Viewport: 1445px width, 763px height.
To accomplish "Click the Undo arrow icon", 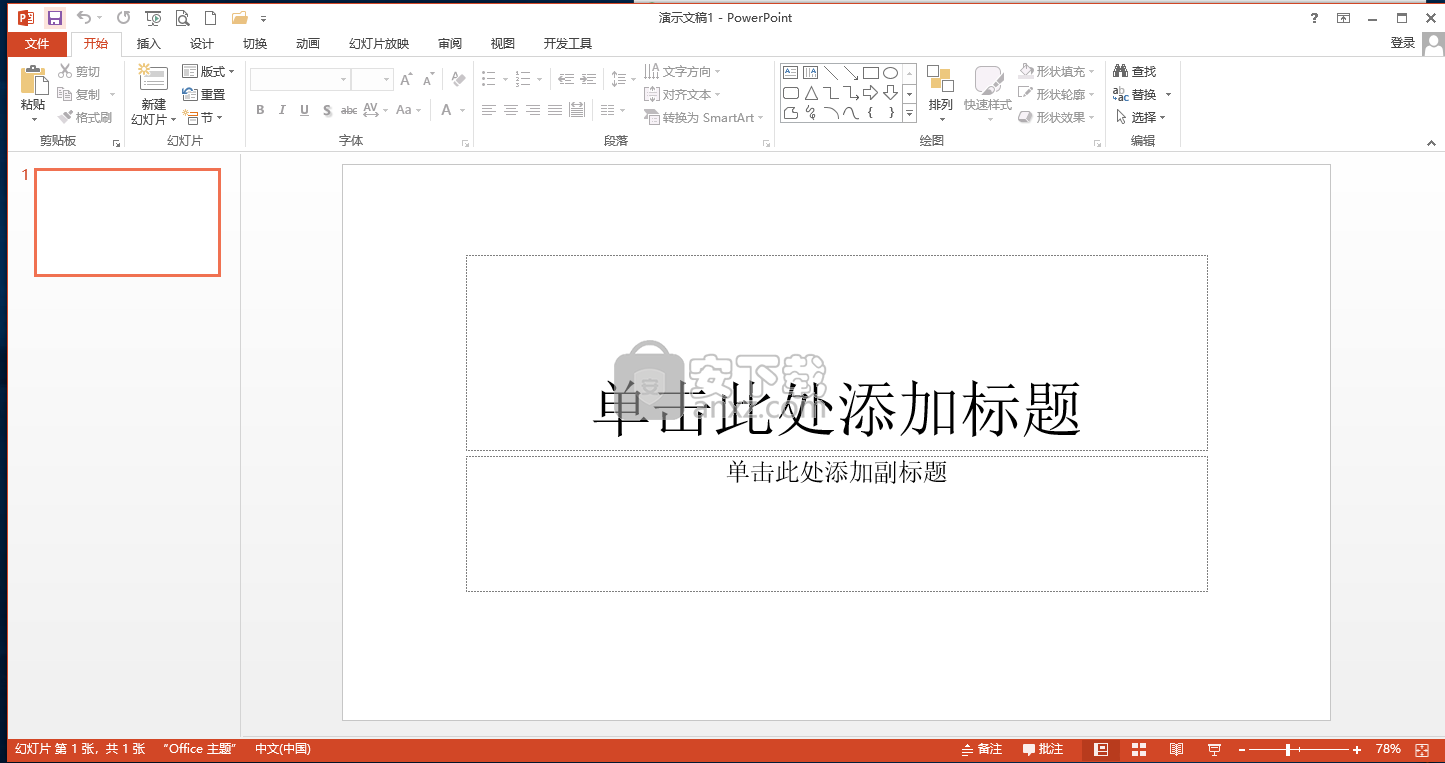I will click(x=84, y=17).
